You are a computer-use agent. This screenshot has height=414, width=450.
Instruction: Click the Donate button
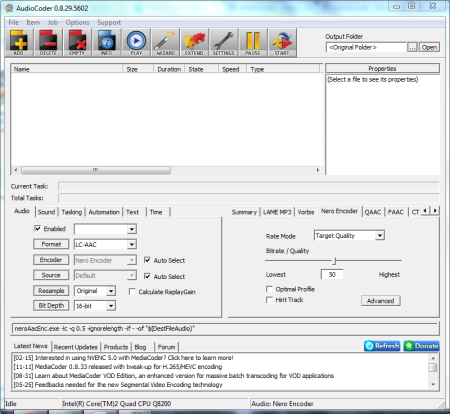pyautogui.click(x=421, y=346)
